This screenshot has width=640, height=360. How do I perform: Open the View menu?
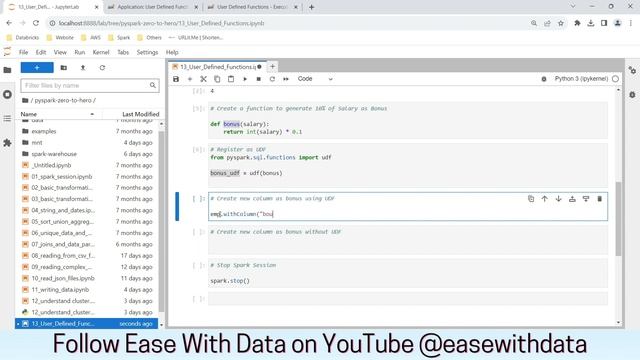tap(60, 52)
